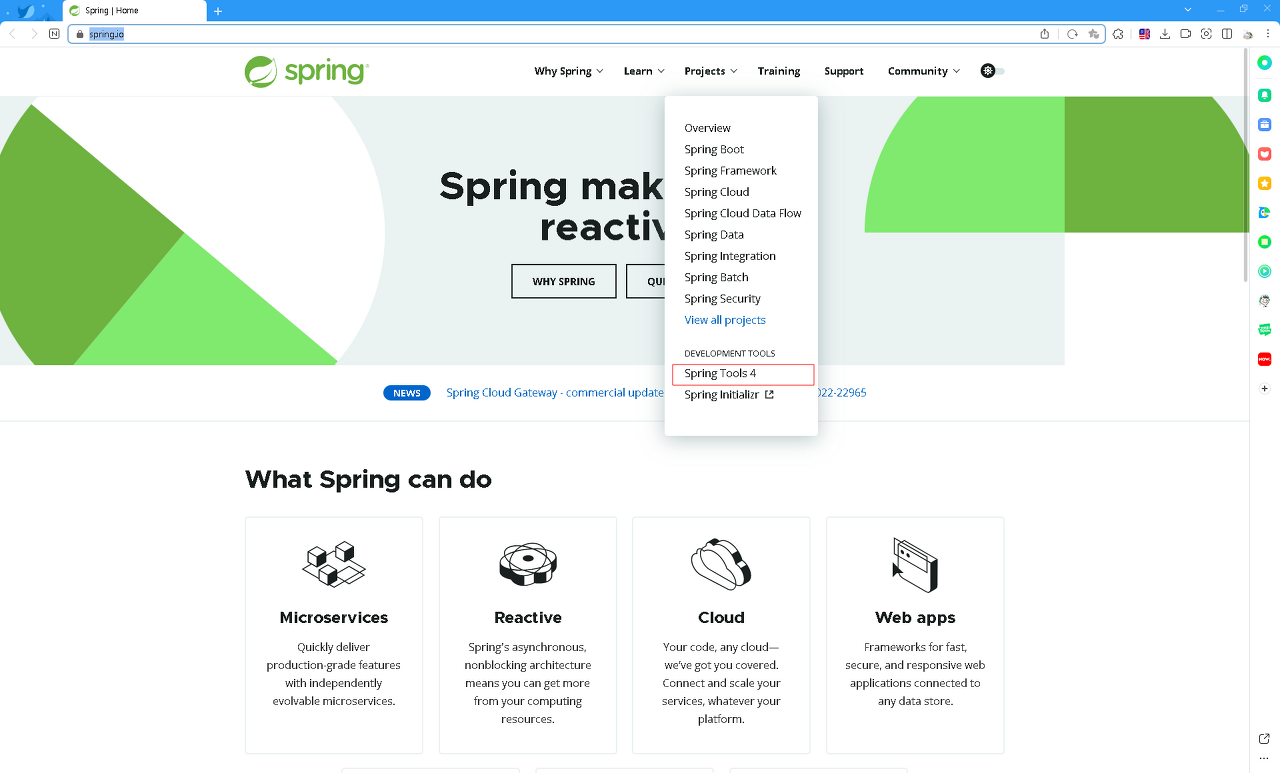Open Spring Initializr external link
This screenshot has width=1280, height=773.
(x=729, y=395)
